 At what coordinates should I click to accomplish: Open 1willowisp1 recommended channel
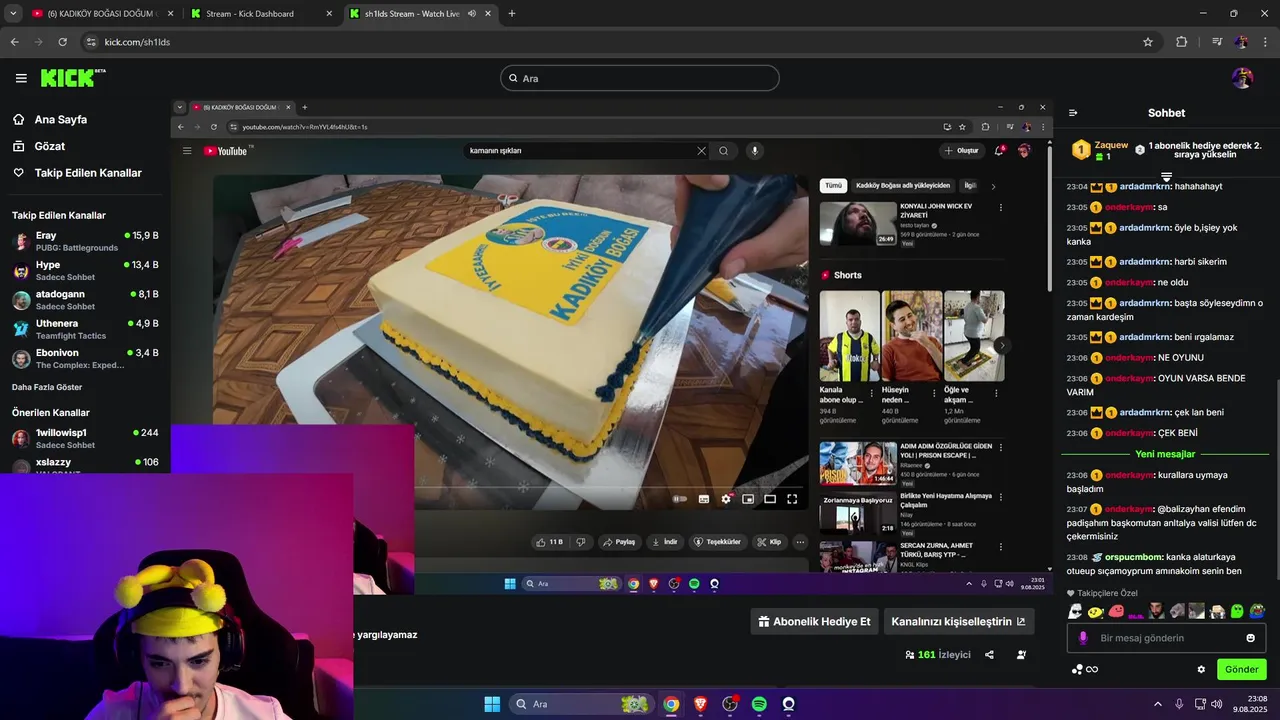[x=85, y=438]
